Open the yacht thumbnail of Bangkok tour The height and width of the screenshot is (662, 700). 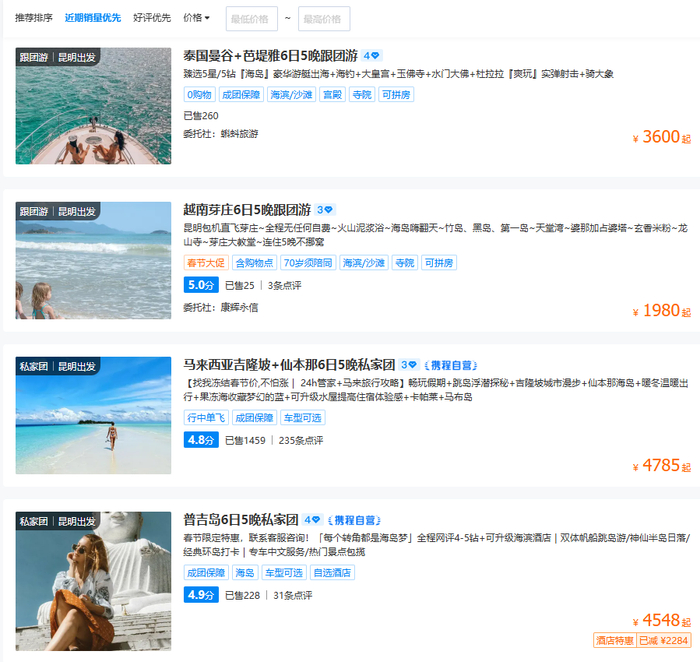click(93, 106)
